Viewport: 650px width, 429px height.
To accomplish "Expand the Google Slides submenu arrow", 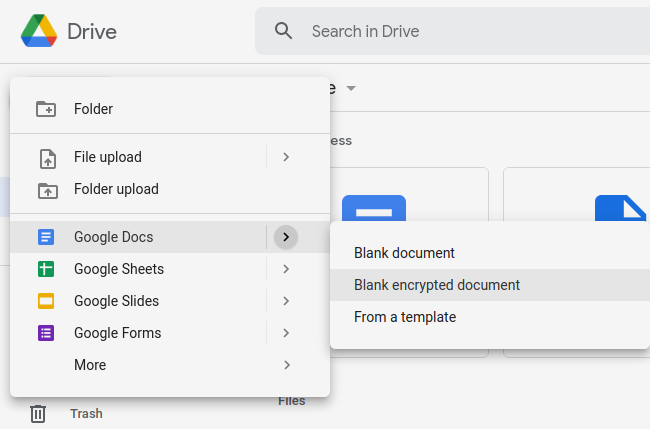I will point(286,301).
